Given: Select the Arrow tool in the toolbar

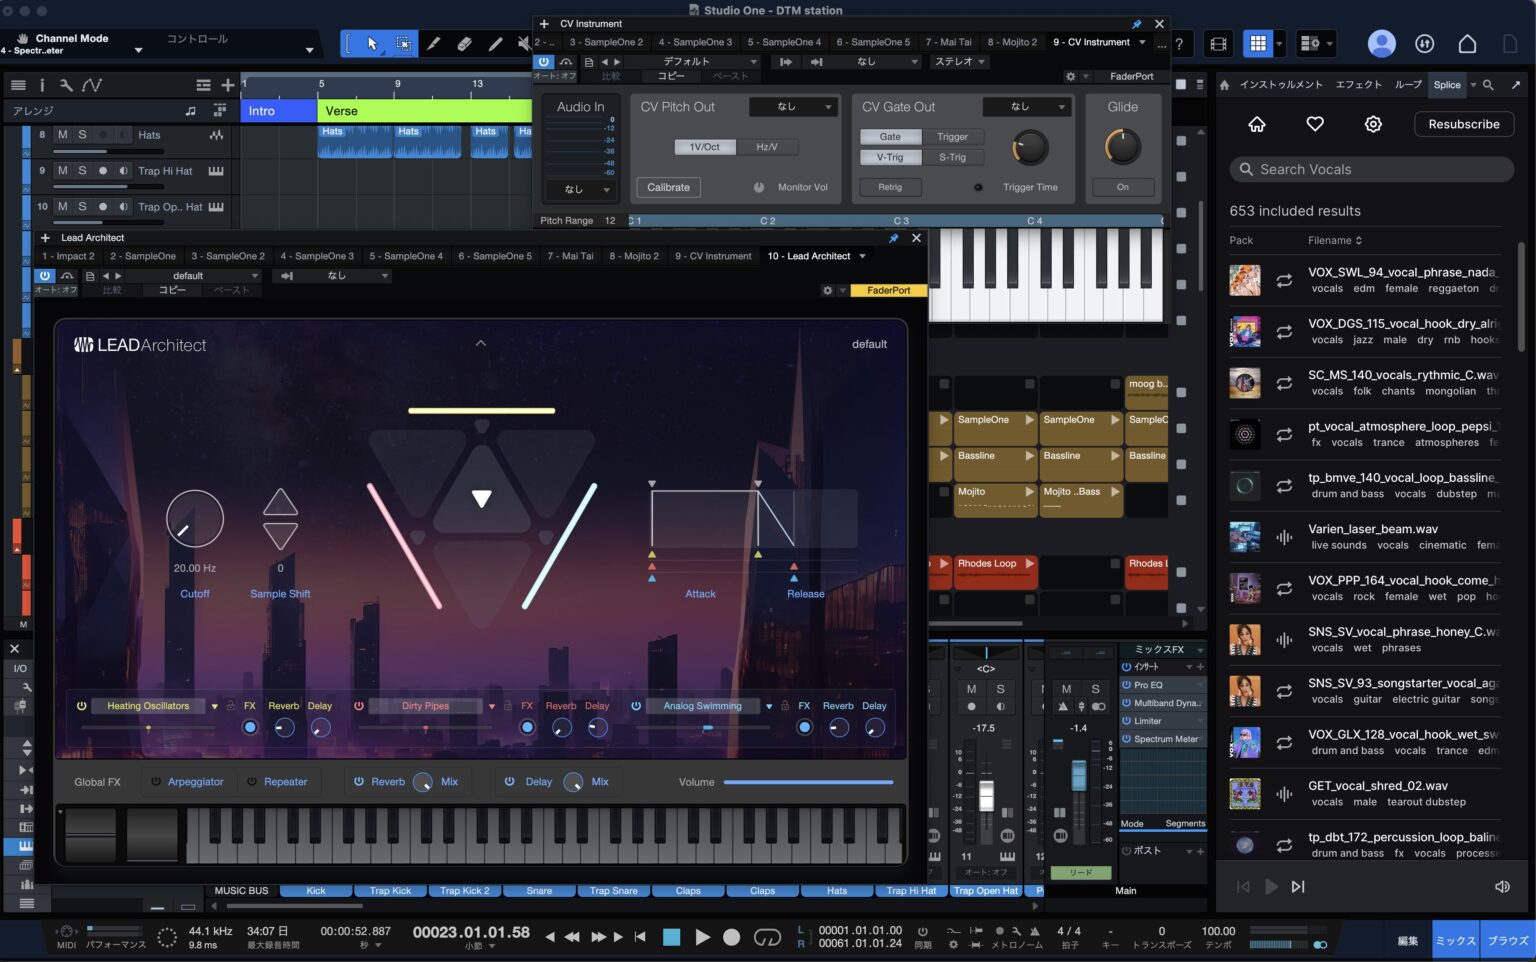Looking at the screenshot, I should (373, 44).
